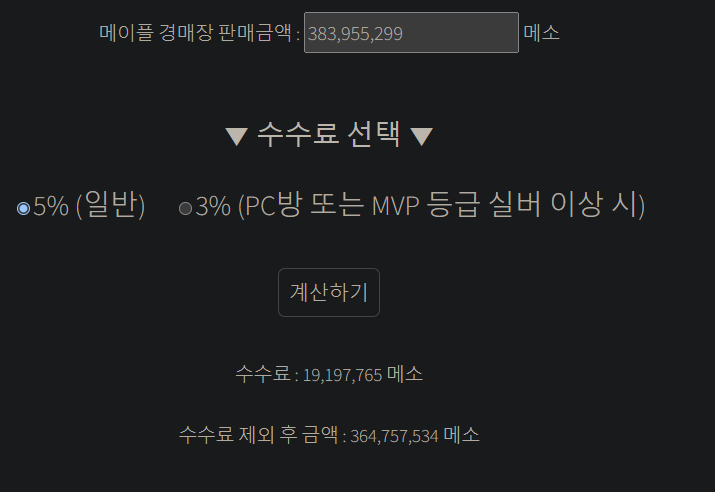Screen dimensions: 715x492
Task: Select the 5% radio button
Action: coord(23,208)
